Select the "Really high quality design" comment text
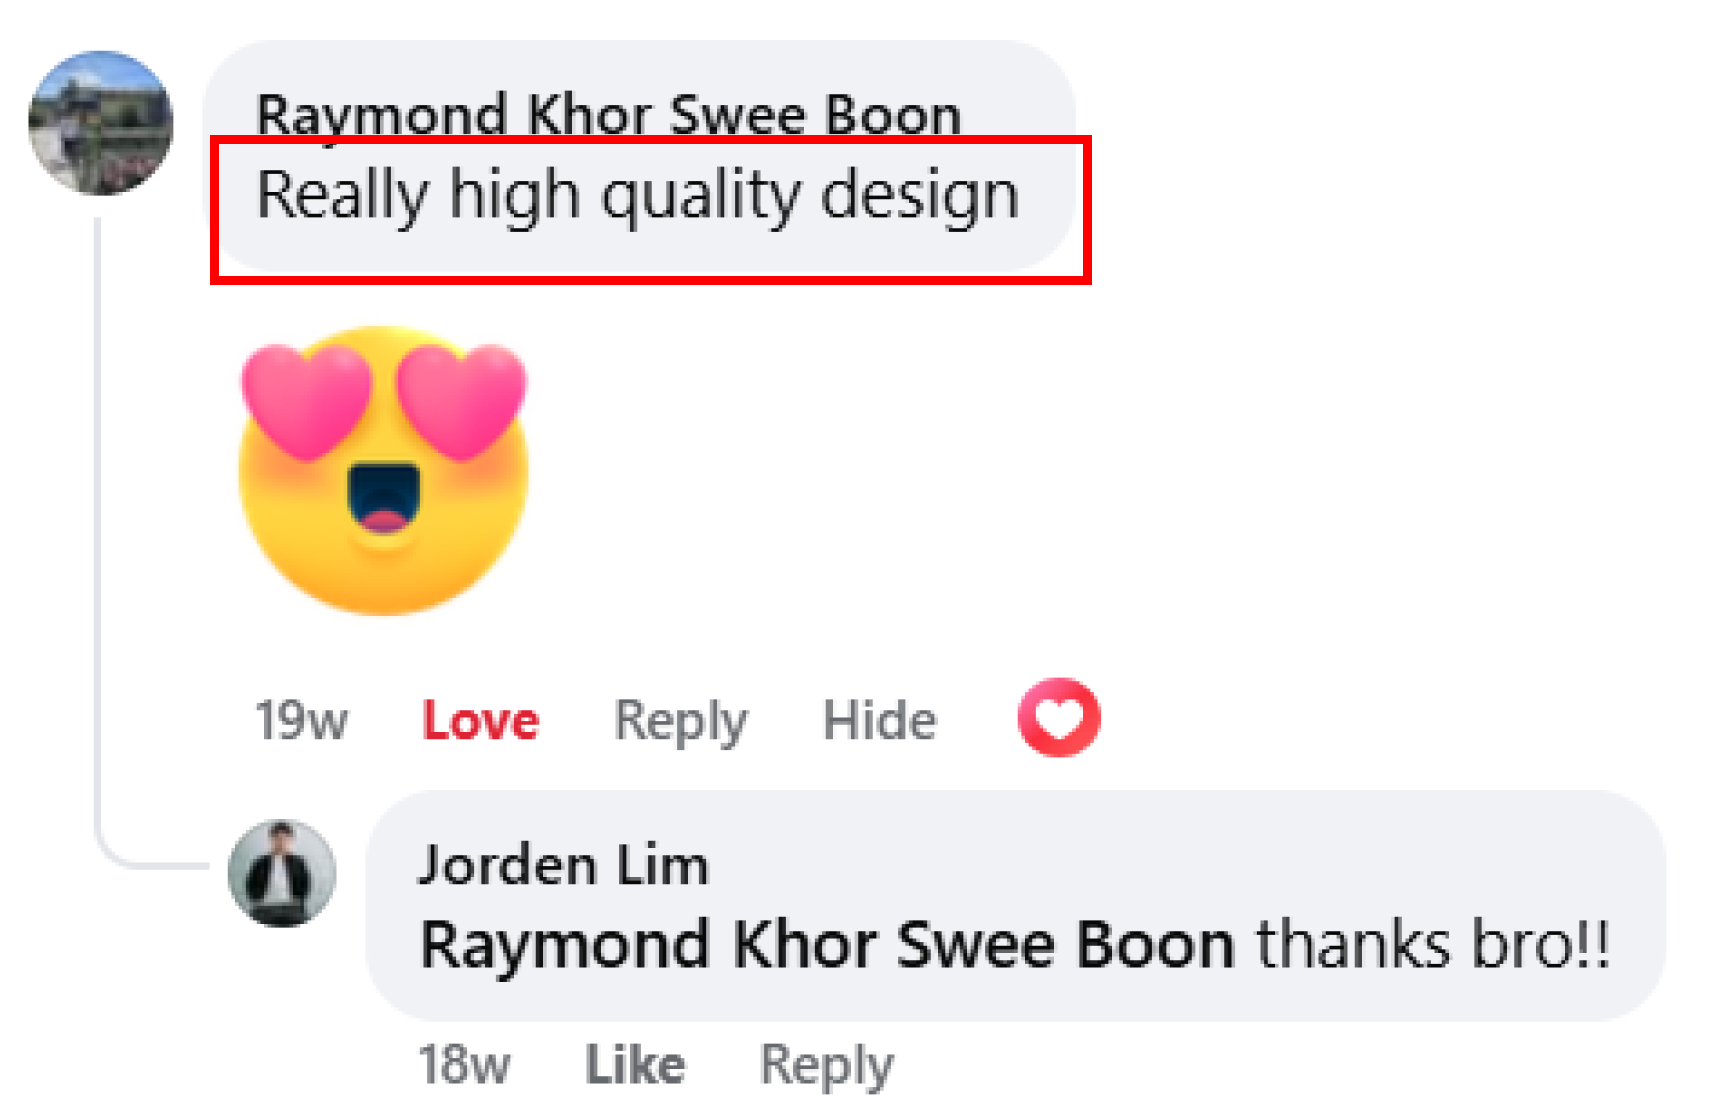Image resolution: width=1713 pixels, height=1098 pixels. (638, 196)
